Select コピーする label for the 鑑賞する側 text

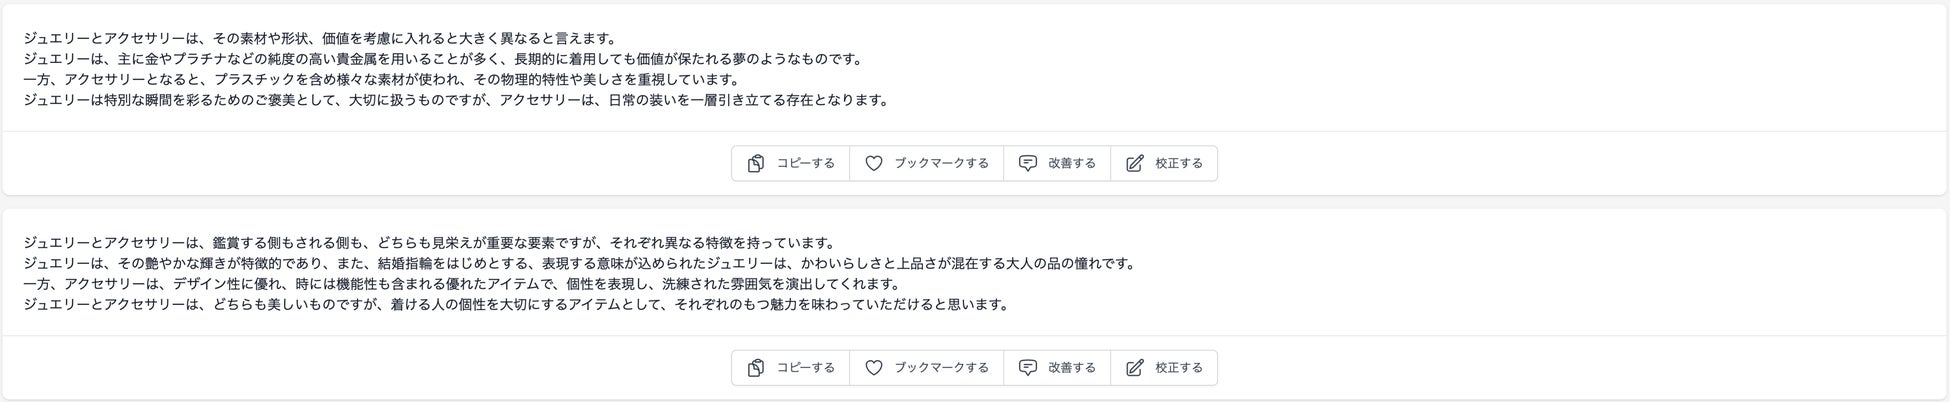pos(806,367)
